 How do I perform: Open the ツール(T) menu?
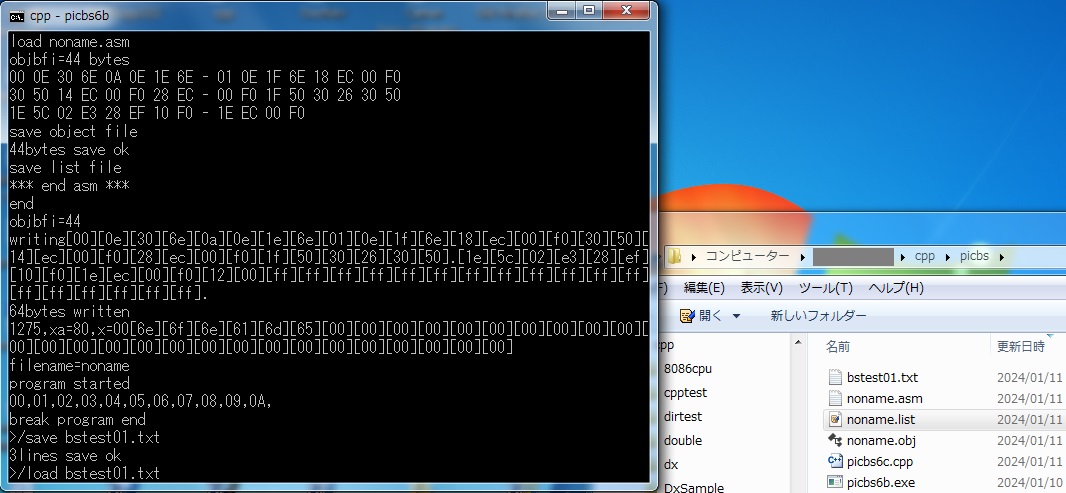(825, 288)
